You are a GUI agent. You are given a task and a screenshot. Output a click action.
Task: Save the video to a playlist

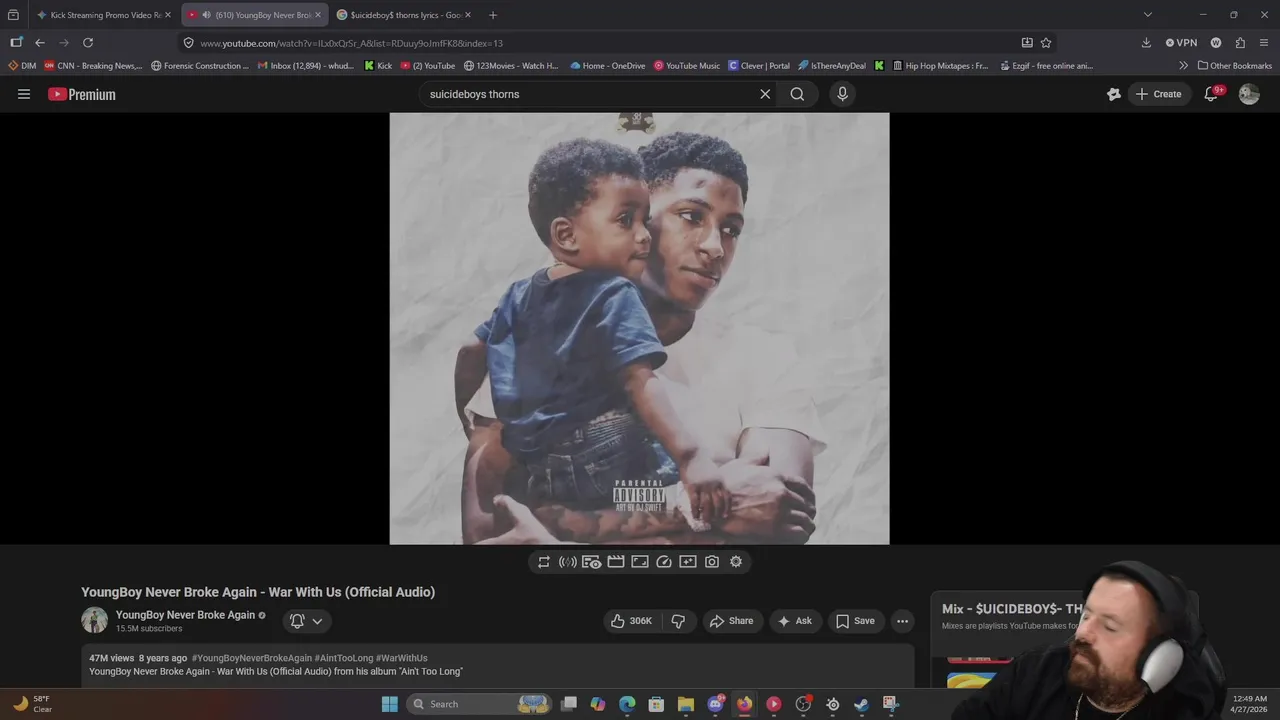(x=856, y=621)
